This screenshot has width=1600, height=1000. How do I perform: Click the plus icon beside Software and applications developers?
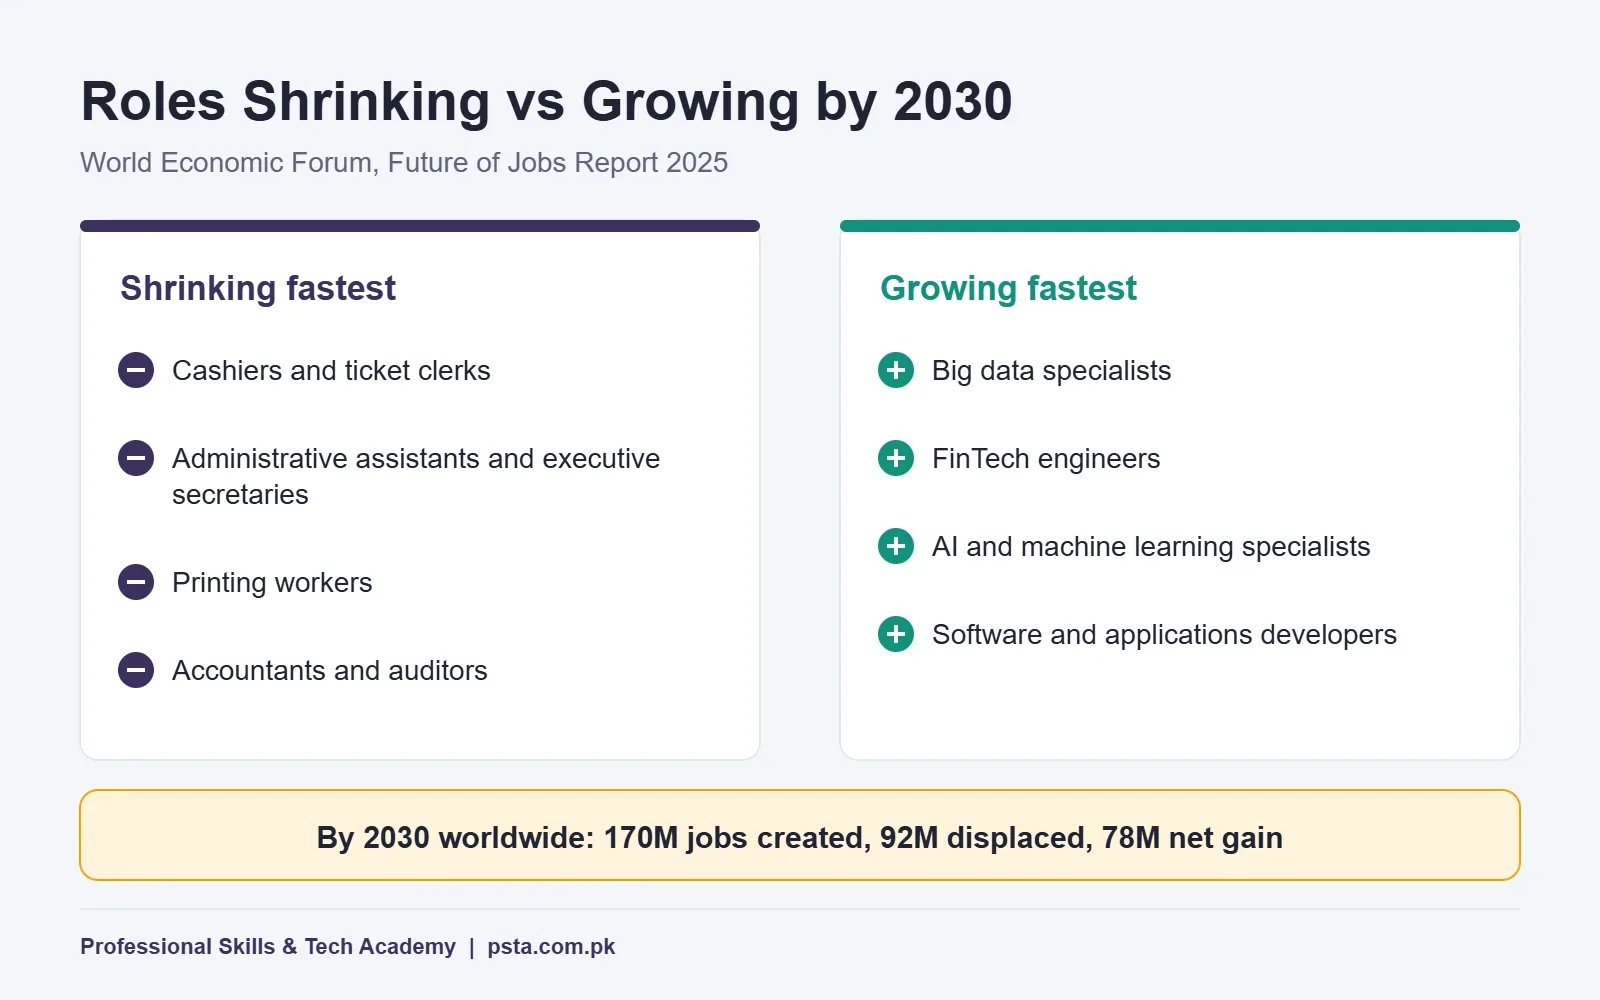tap(896, 634)
